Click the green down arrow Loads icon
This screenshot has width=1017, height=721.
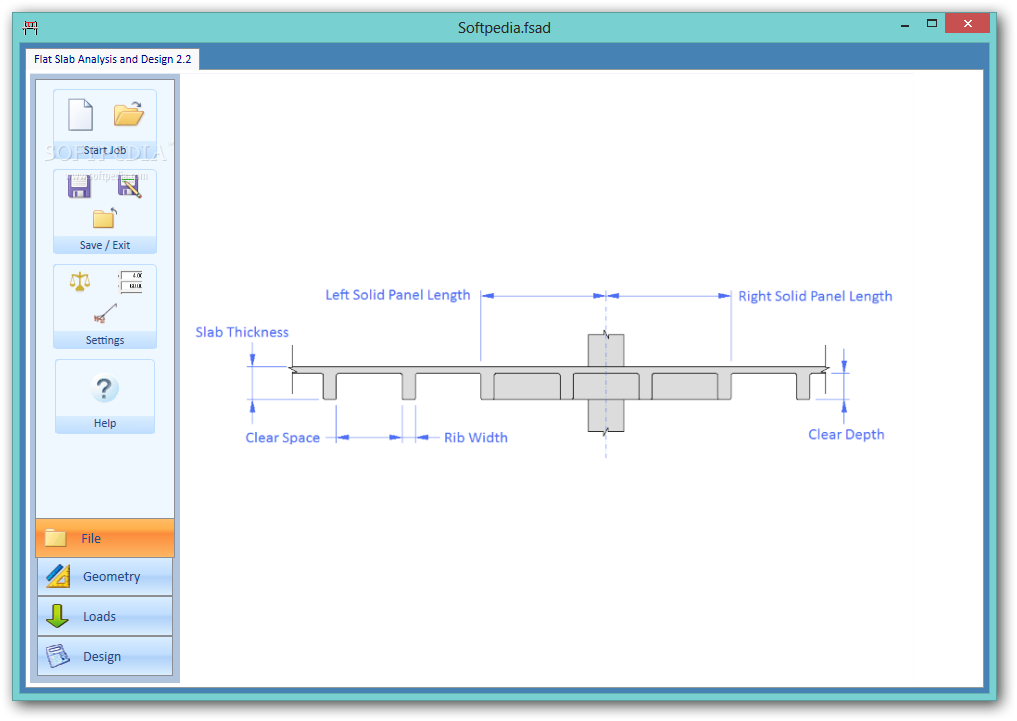click(x=57, y=616)
